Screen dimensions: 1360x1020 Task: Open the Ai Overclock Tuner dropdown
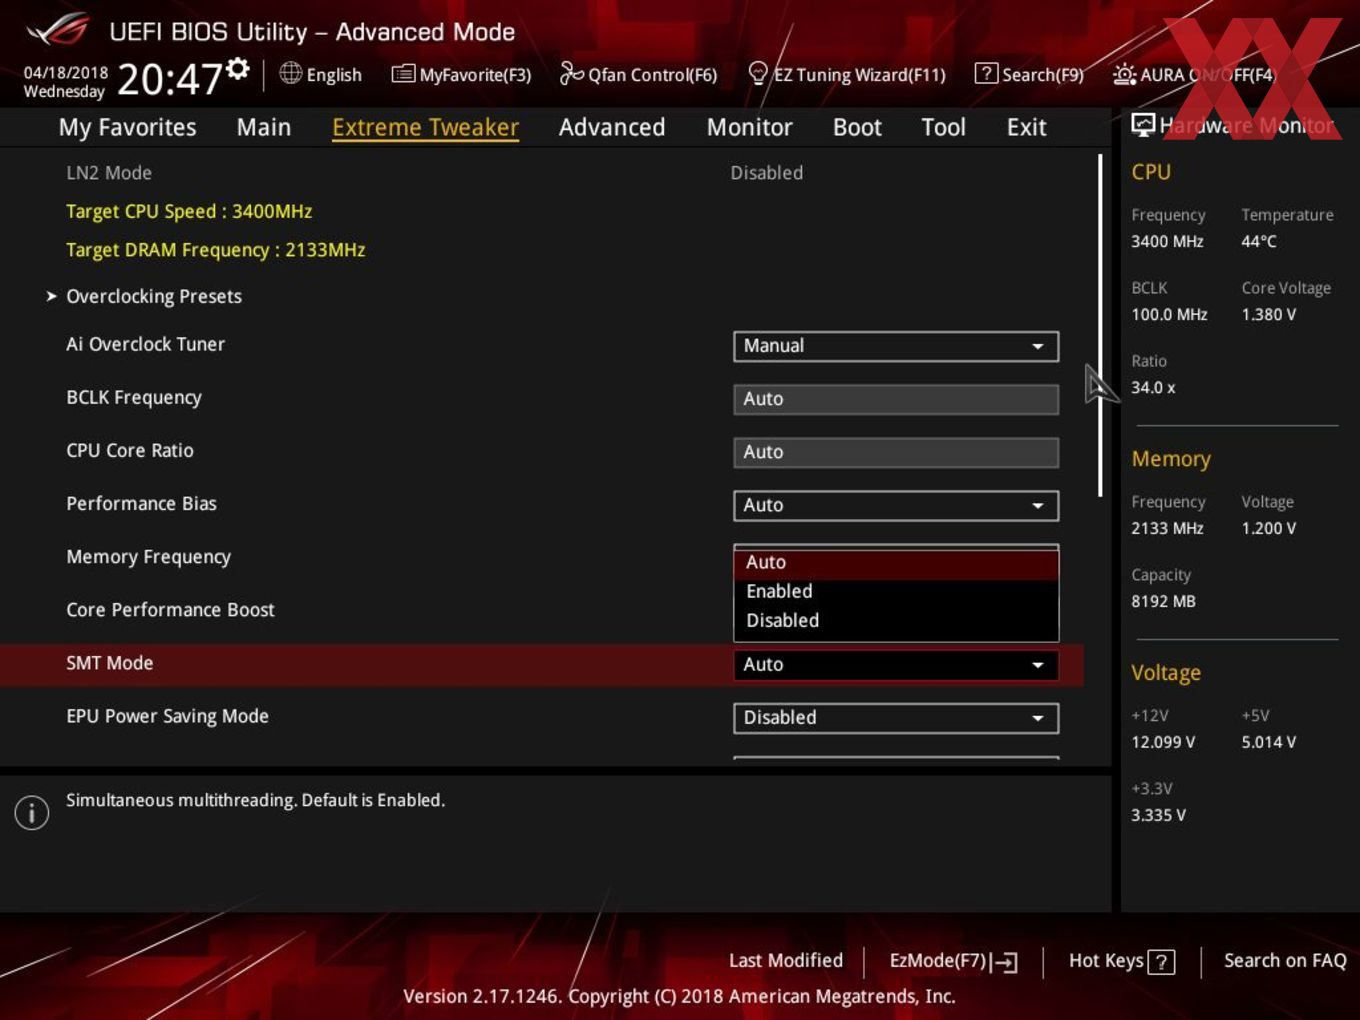point(896,346)
